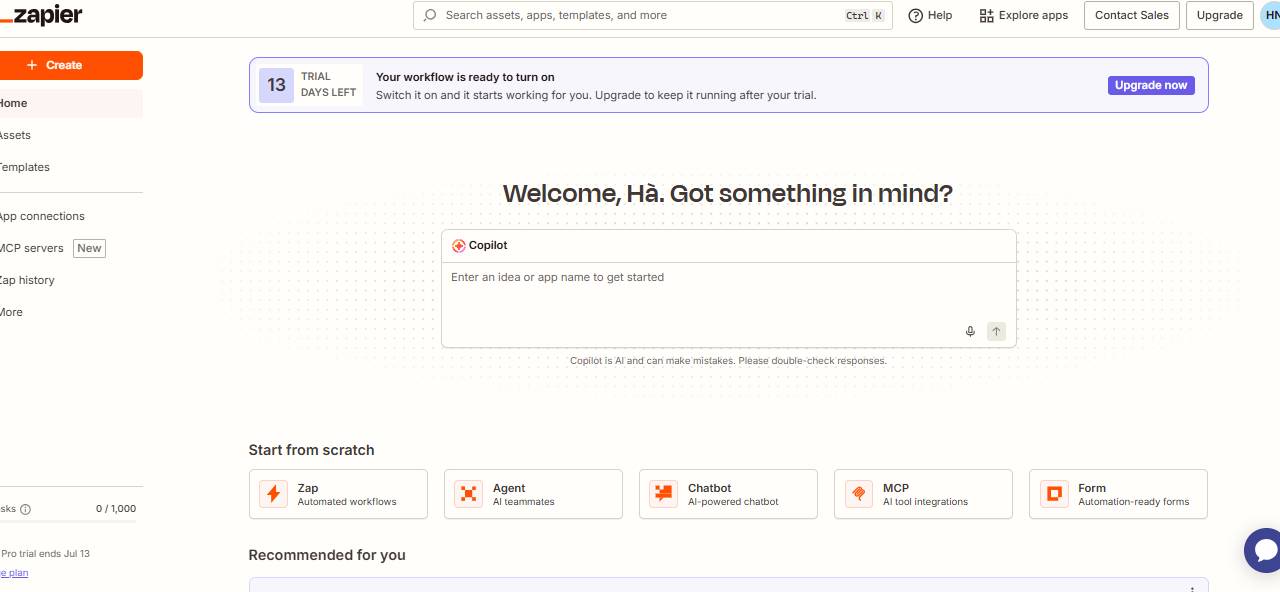1280x592 pixels.
Task: Click the MCP icon
Action: pos(858,494)
